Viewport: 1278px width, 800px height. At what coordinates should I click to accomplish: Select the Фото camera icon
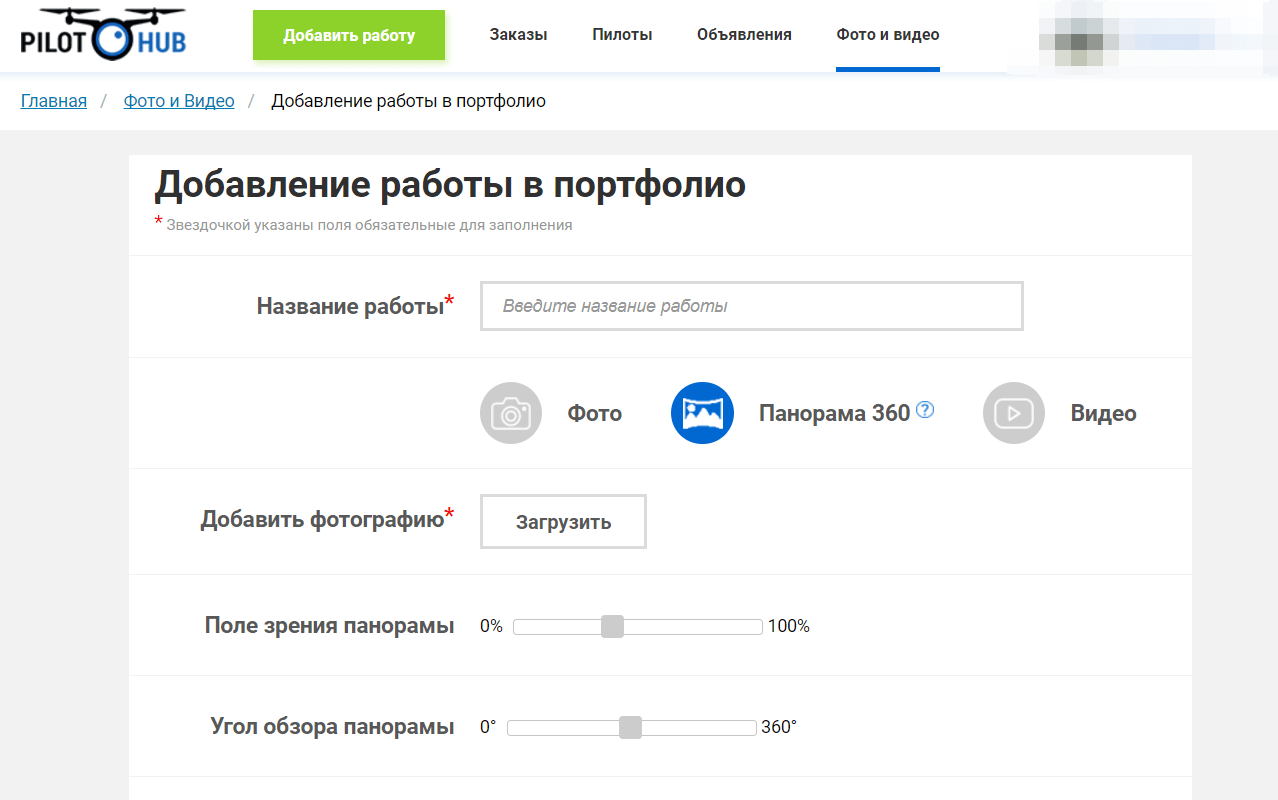510,412
